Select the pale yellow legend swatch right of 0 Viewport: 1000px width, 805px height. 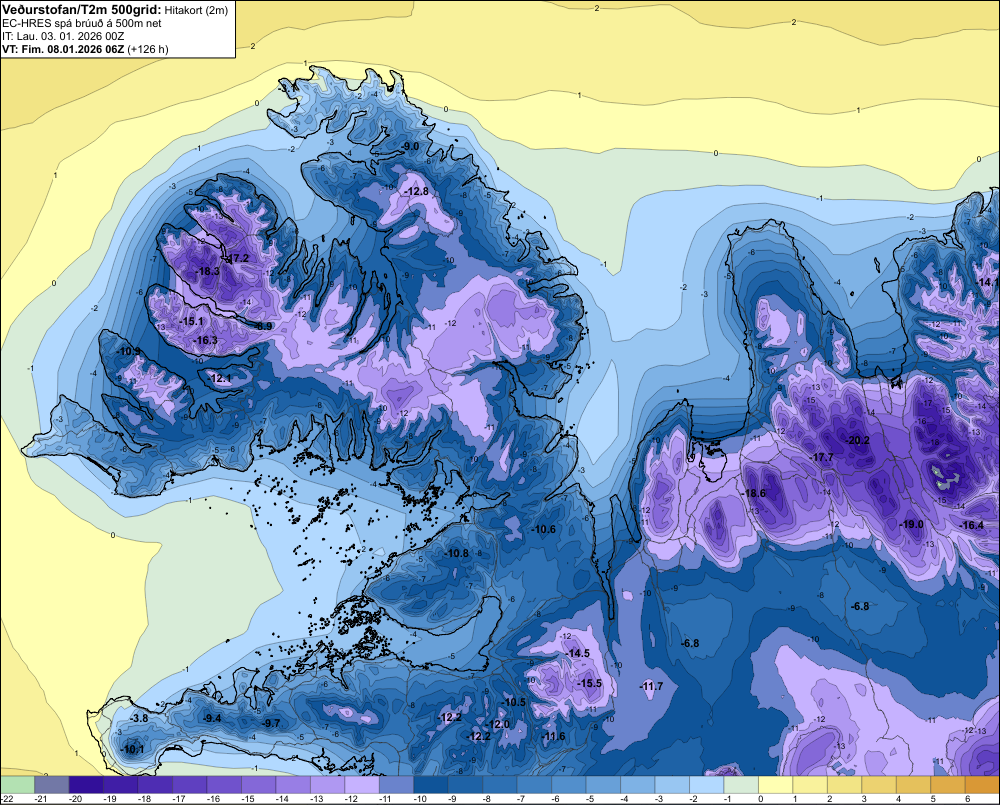click(x=776, y=784)
